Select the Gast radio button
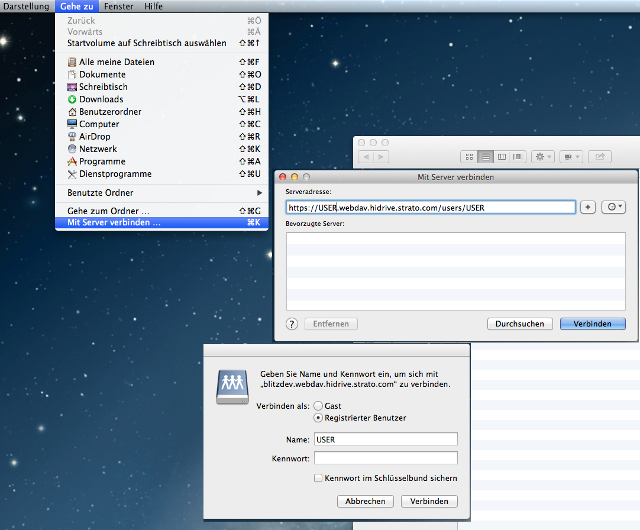640x530 pixels. coord(318,406)
